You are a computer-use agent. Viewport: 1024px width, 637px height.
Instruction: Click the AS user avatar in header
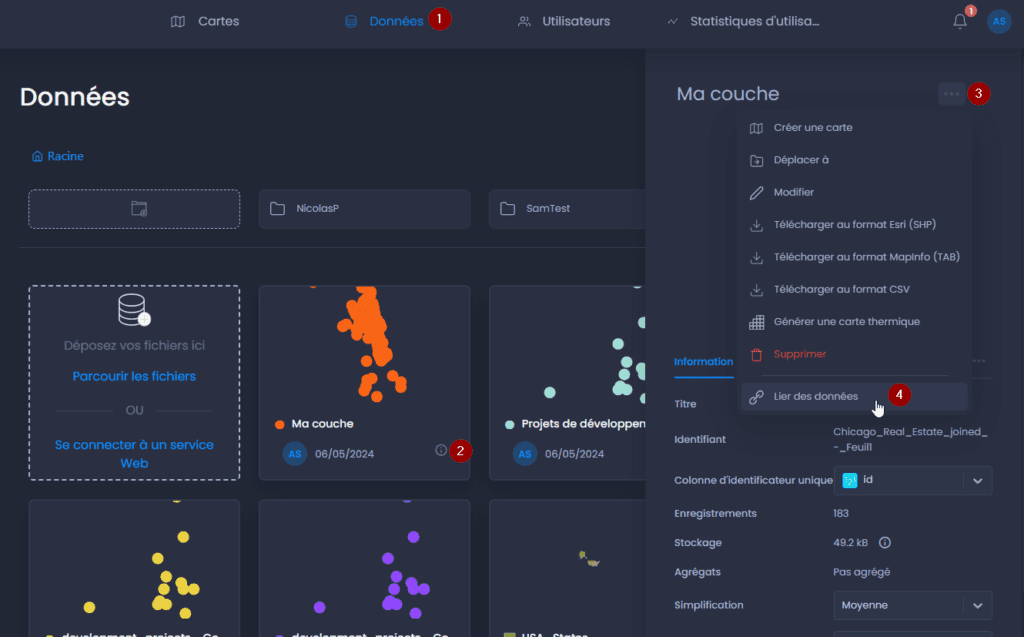click(x=999, y=22)
